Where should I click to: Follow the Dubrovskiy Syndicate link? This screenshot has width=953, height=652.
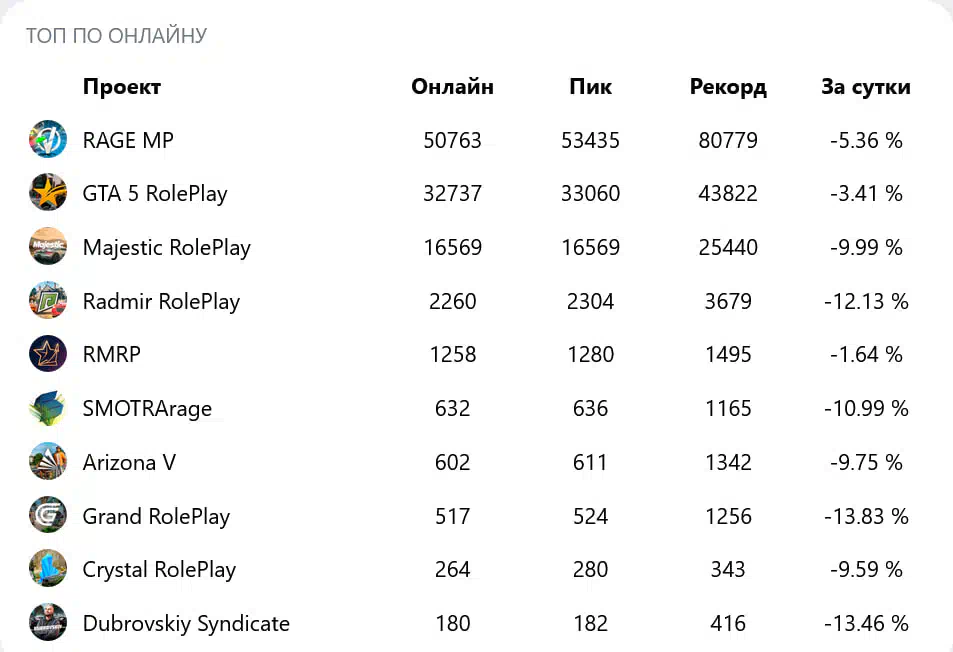[186, 623]
